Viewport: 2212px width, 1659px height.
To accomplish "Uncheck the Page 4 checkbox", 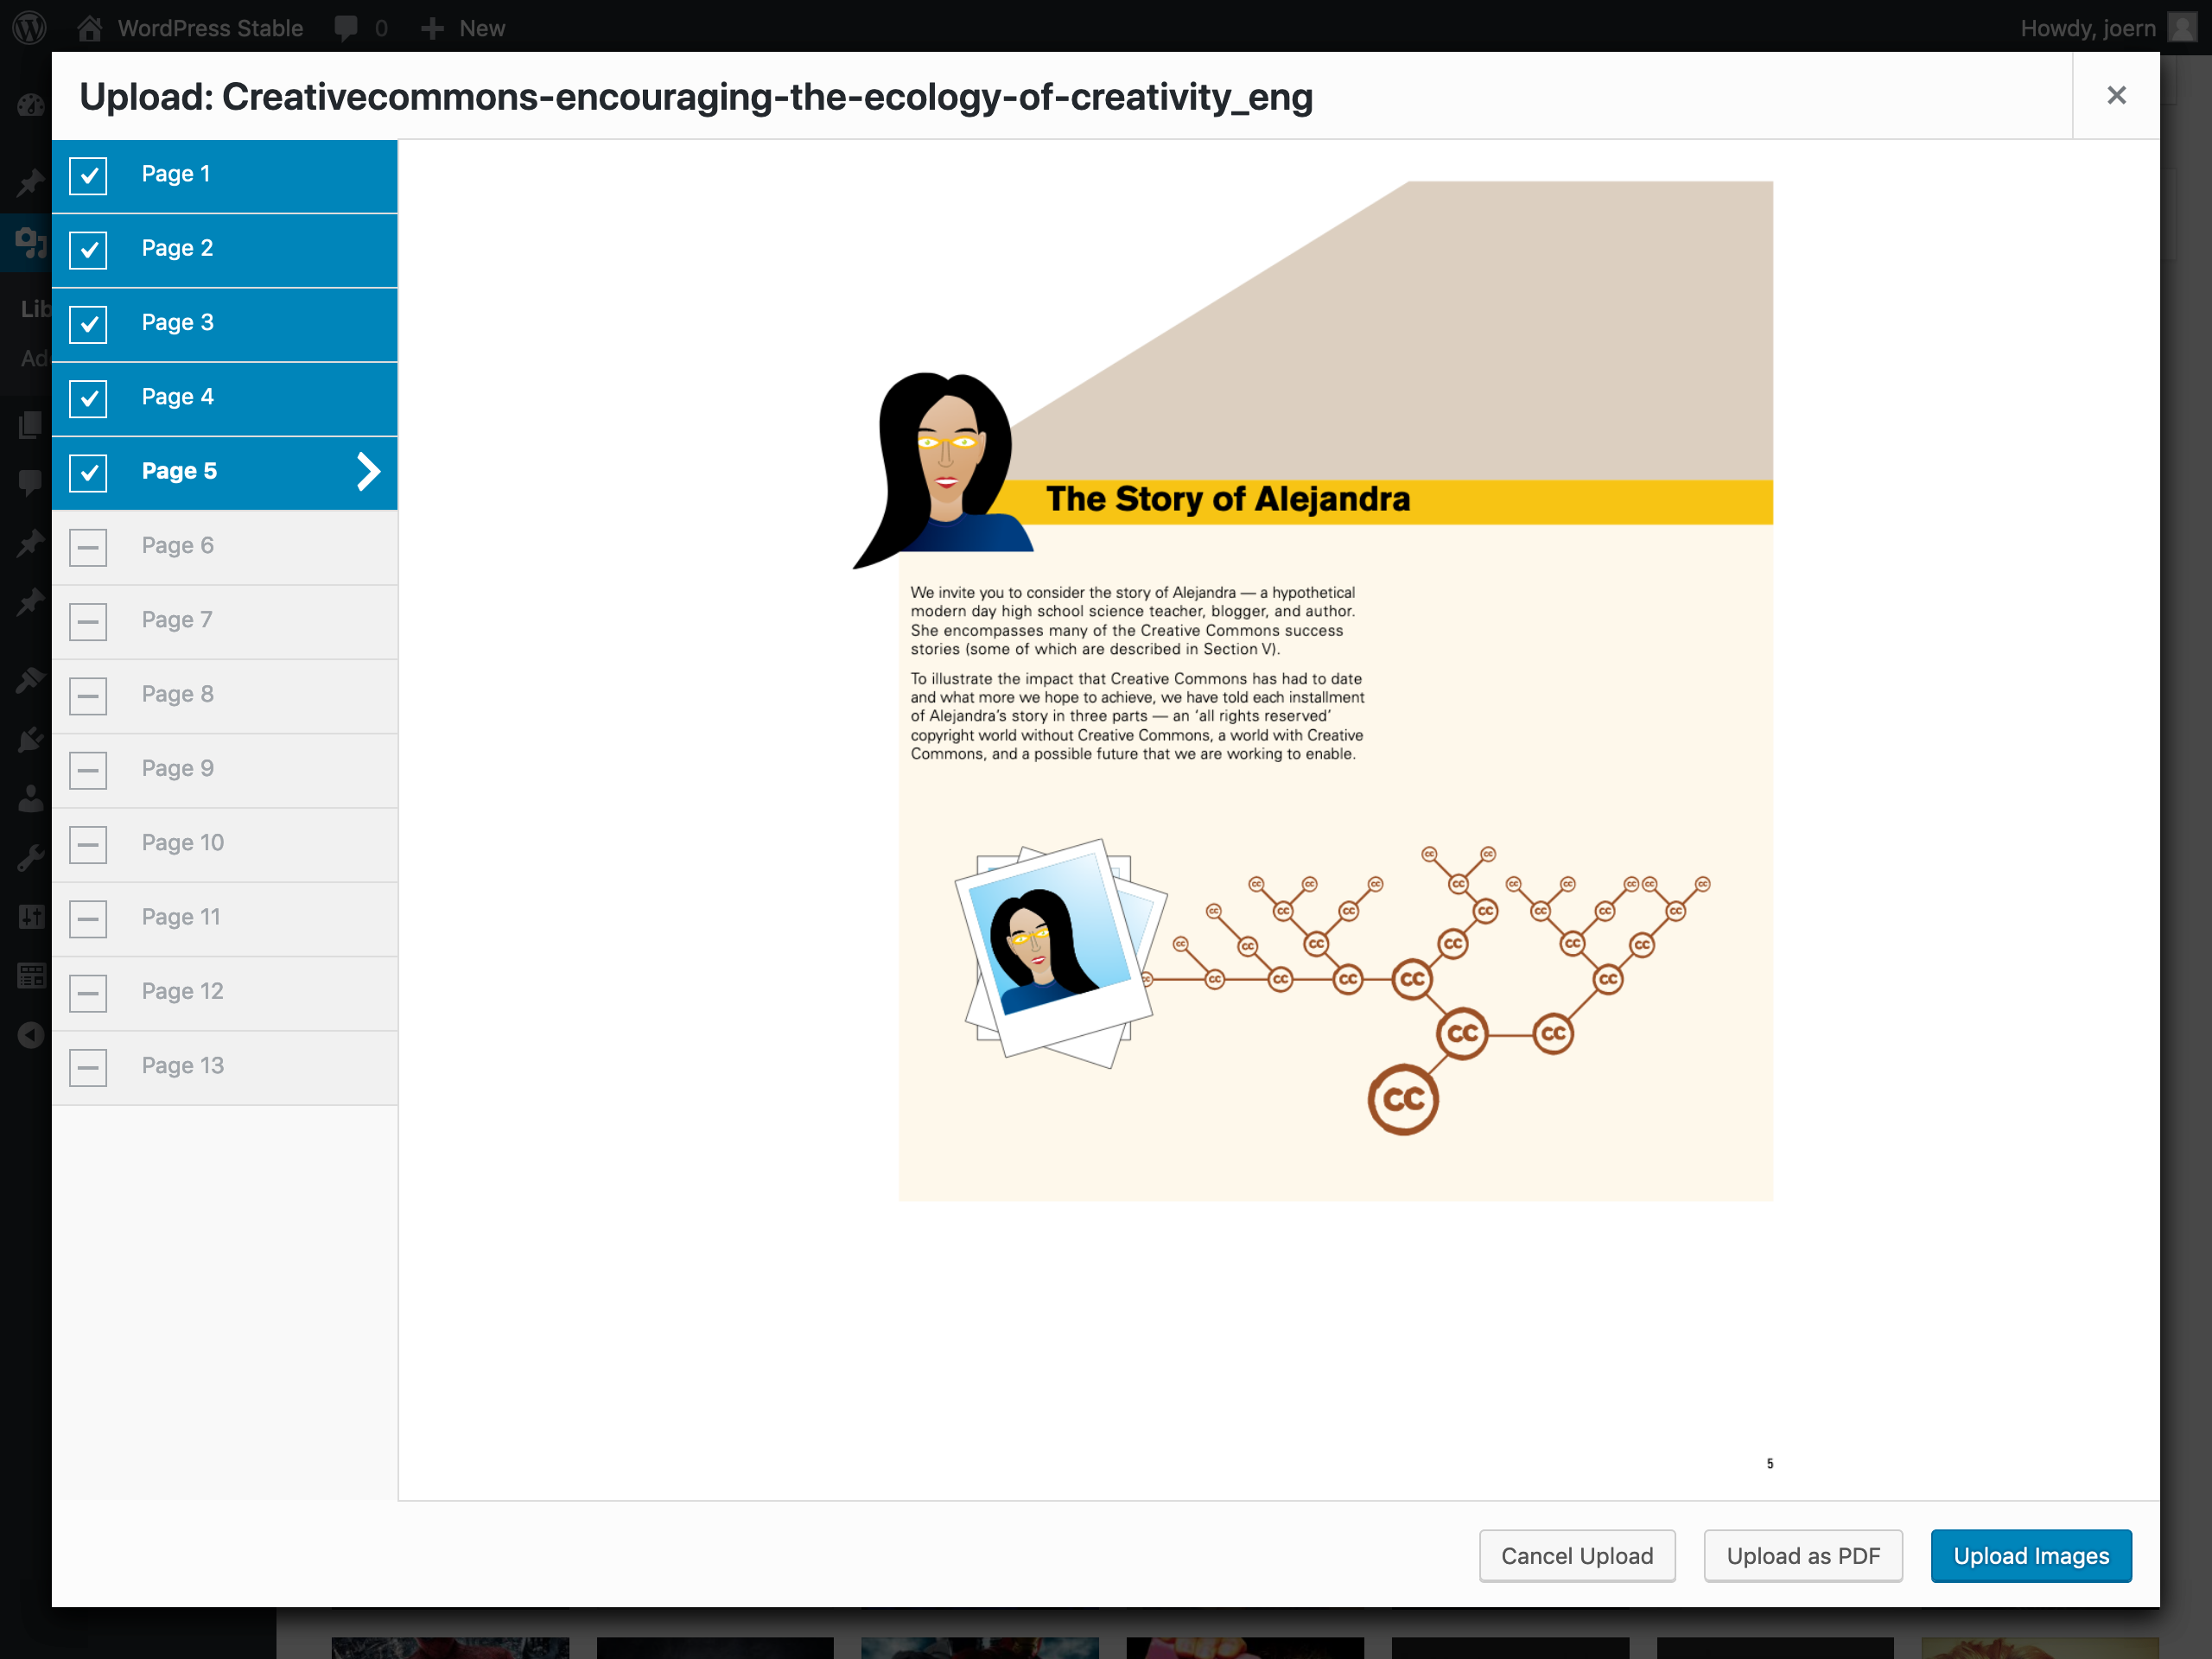I will [x=88, y=398].
